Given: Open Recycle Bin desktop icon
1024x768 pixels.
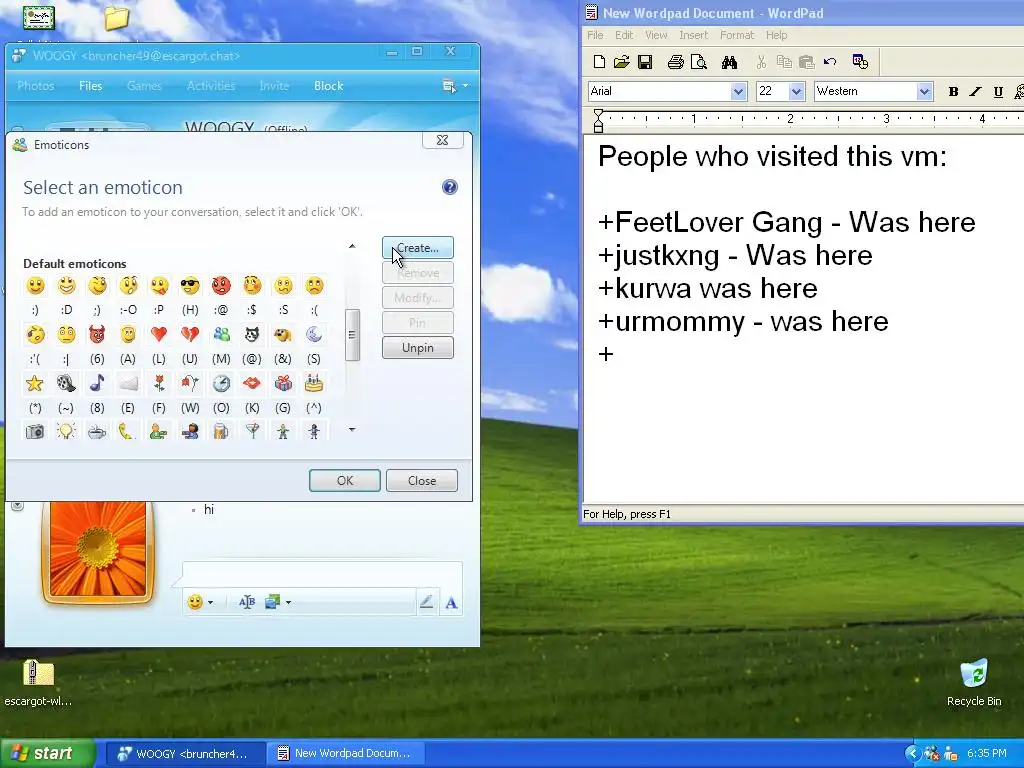Looking at the screenshot, I should pyautogui.click(x=974, y=682).
